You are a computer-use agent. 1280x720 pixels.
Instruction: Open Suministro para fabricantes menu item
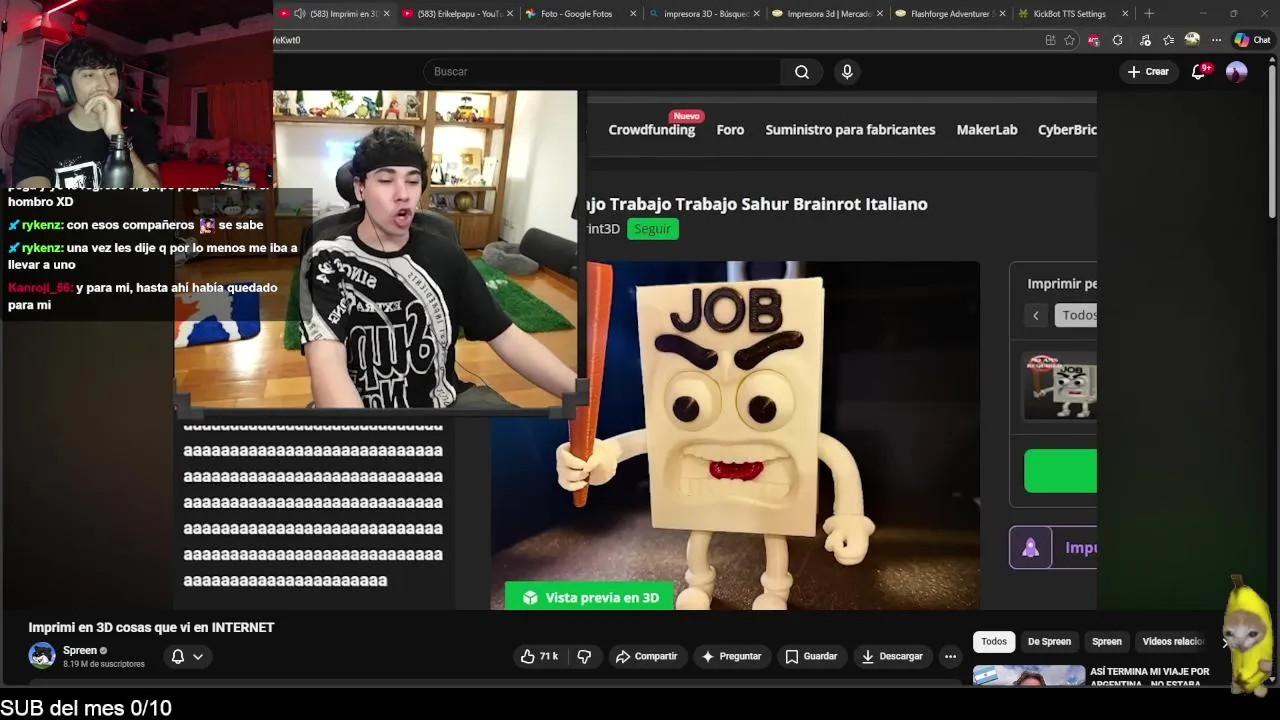point(850,129)
